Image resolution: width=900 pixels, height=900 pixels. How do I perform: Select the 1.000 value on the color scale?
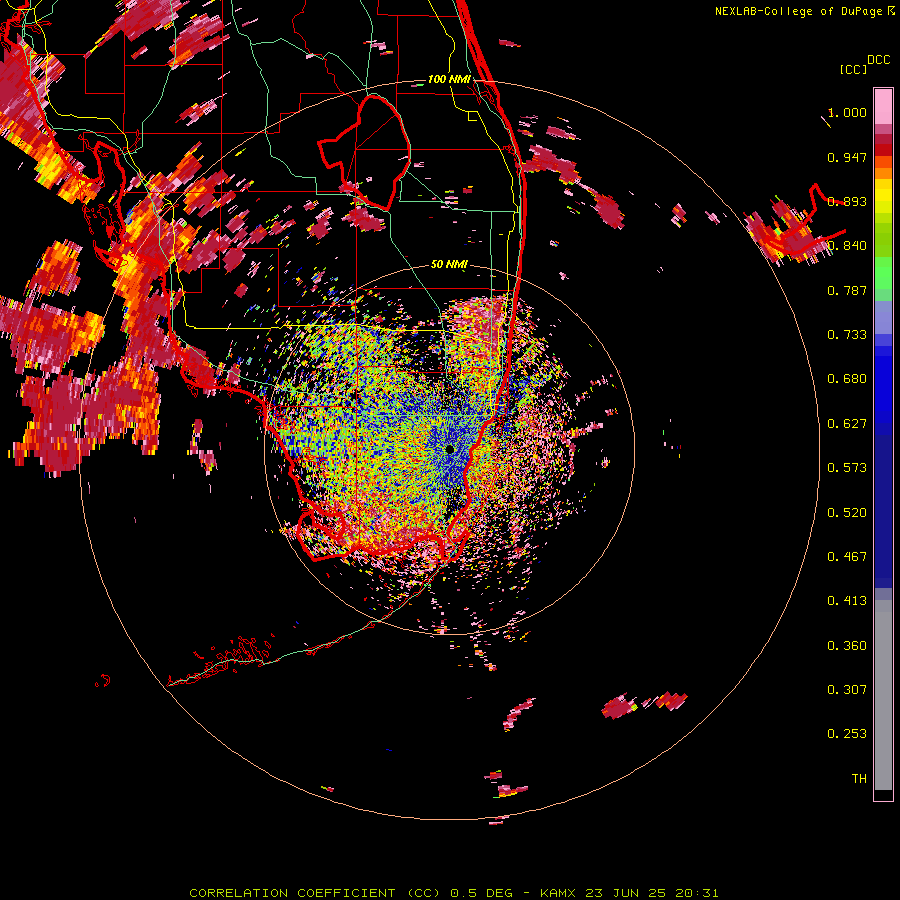tap(847, 112)
